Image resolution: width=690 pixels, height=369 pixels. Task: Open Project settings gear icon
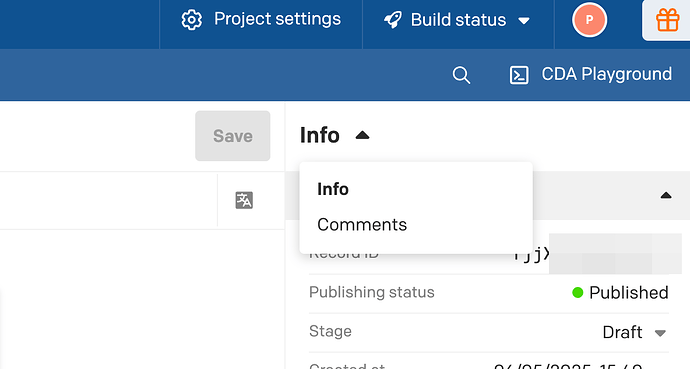coord(191,20)
